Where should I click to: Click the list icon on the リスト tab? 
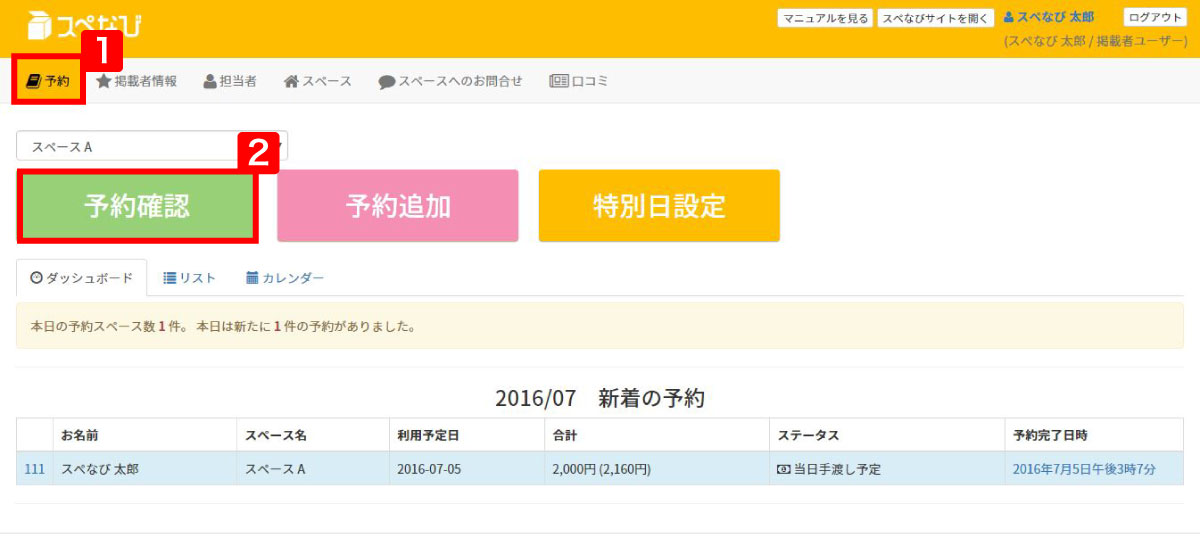(x=170, y=278)
